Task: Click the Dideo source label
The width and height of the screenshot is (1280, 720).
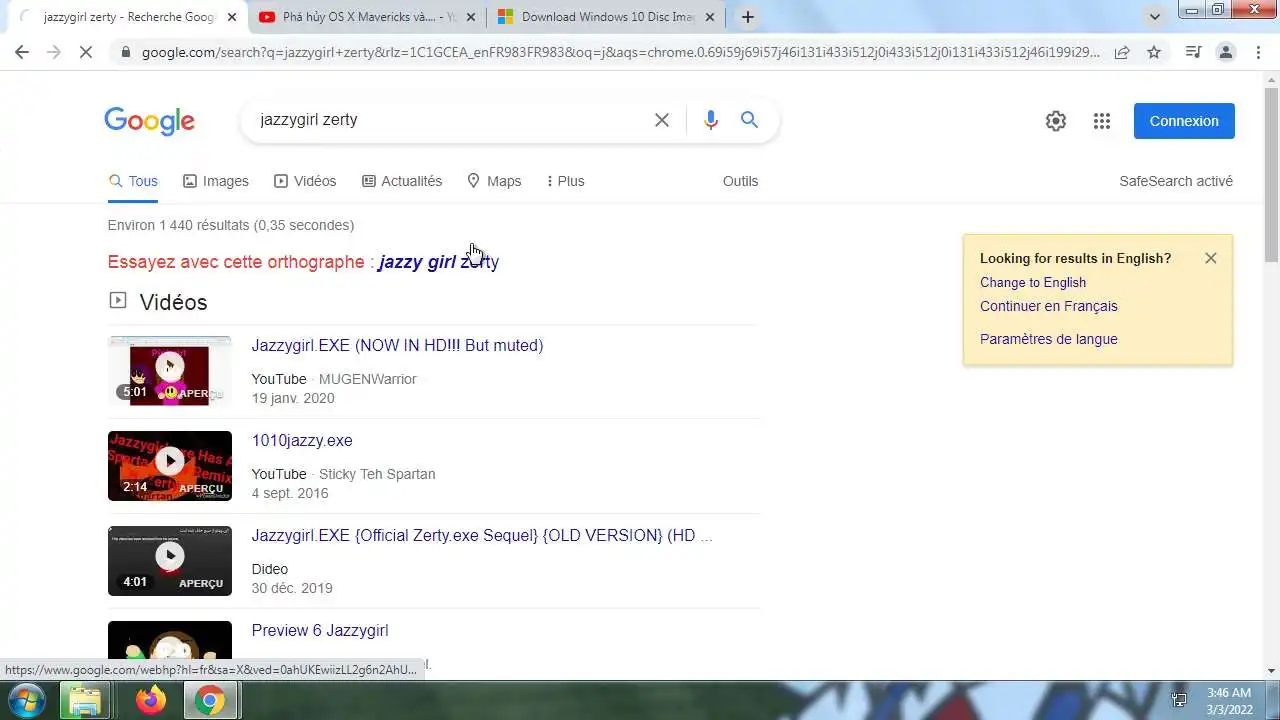Action: click(x=270, y=569)
